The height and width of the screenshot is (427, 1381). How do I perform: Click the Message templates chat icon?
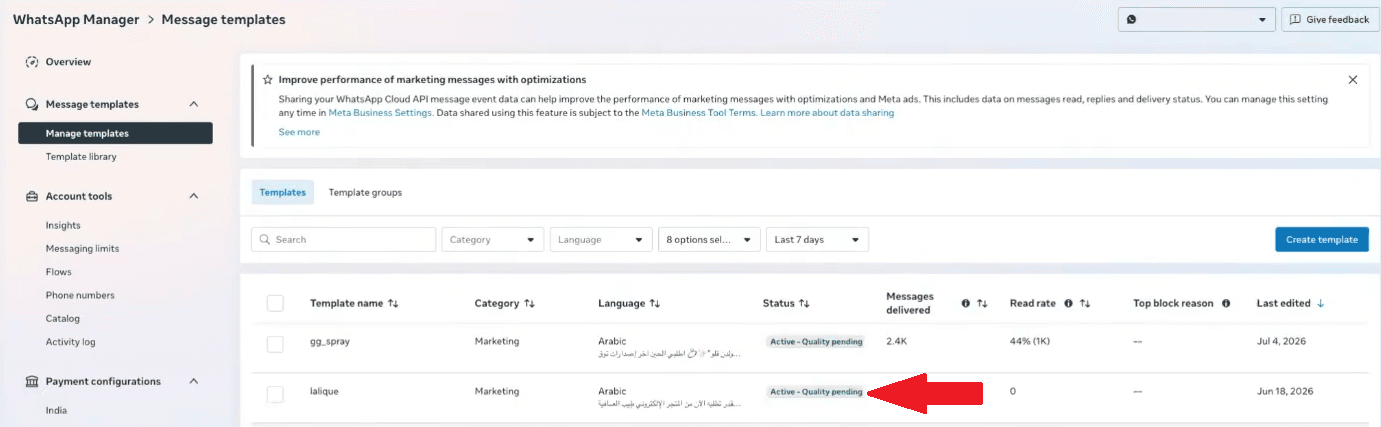pos(32,104)
